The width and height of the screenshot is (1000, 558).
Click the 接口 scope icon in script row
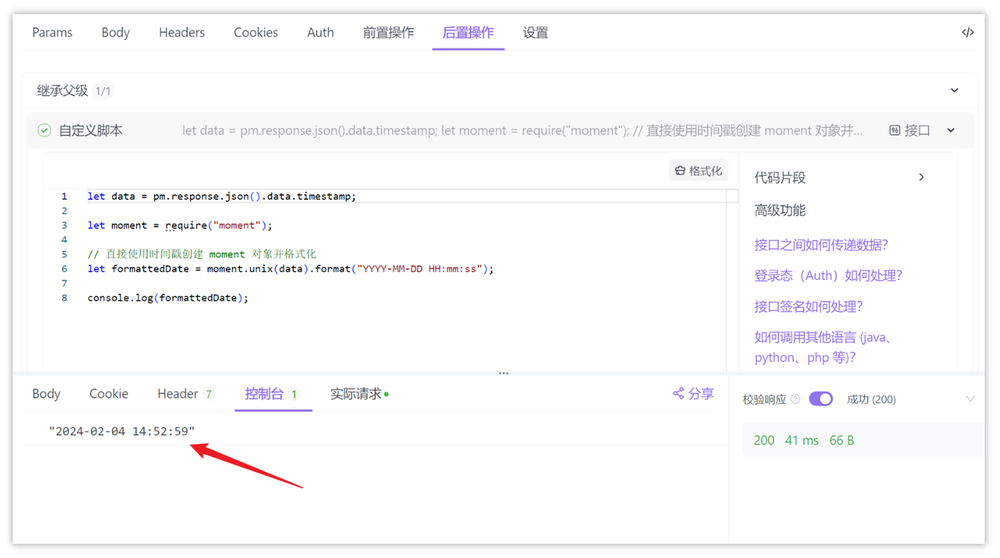[x=894, y=131]
